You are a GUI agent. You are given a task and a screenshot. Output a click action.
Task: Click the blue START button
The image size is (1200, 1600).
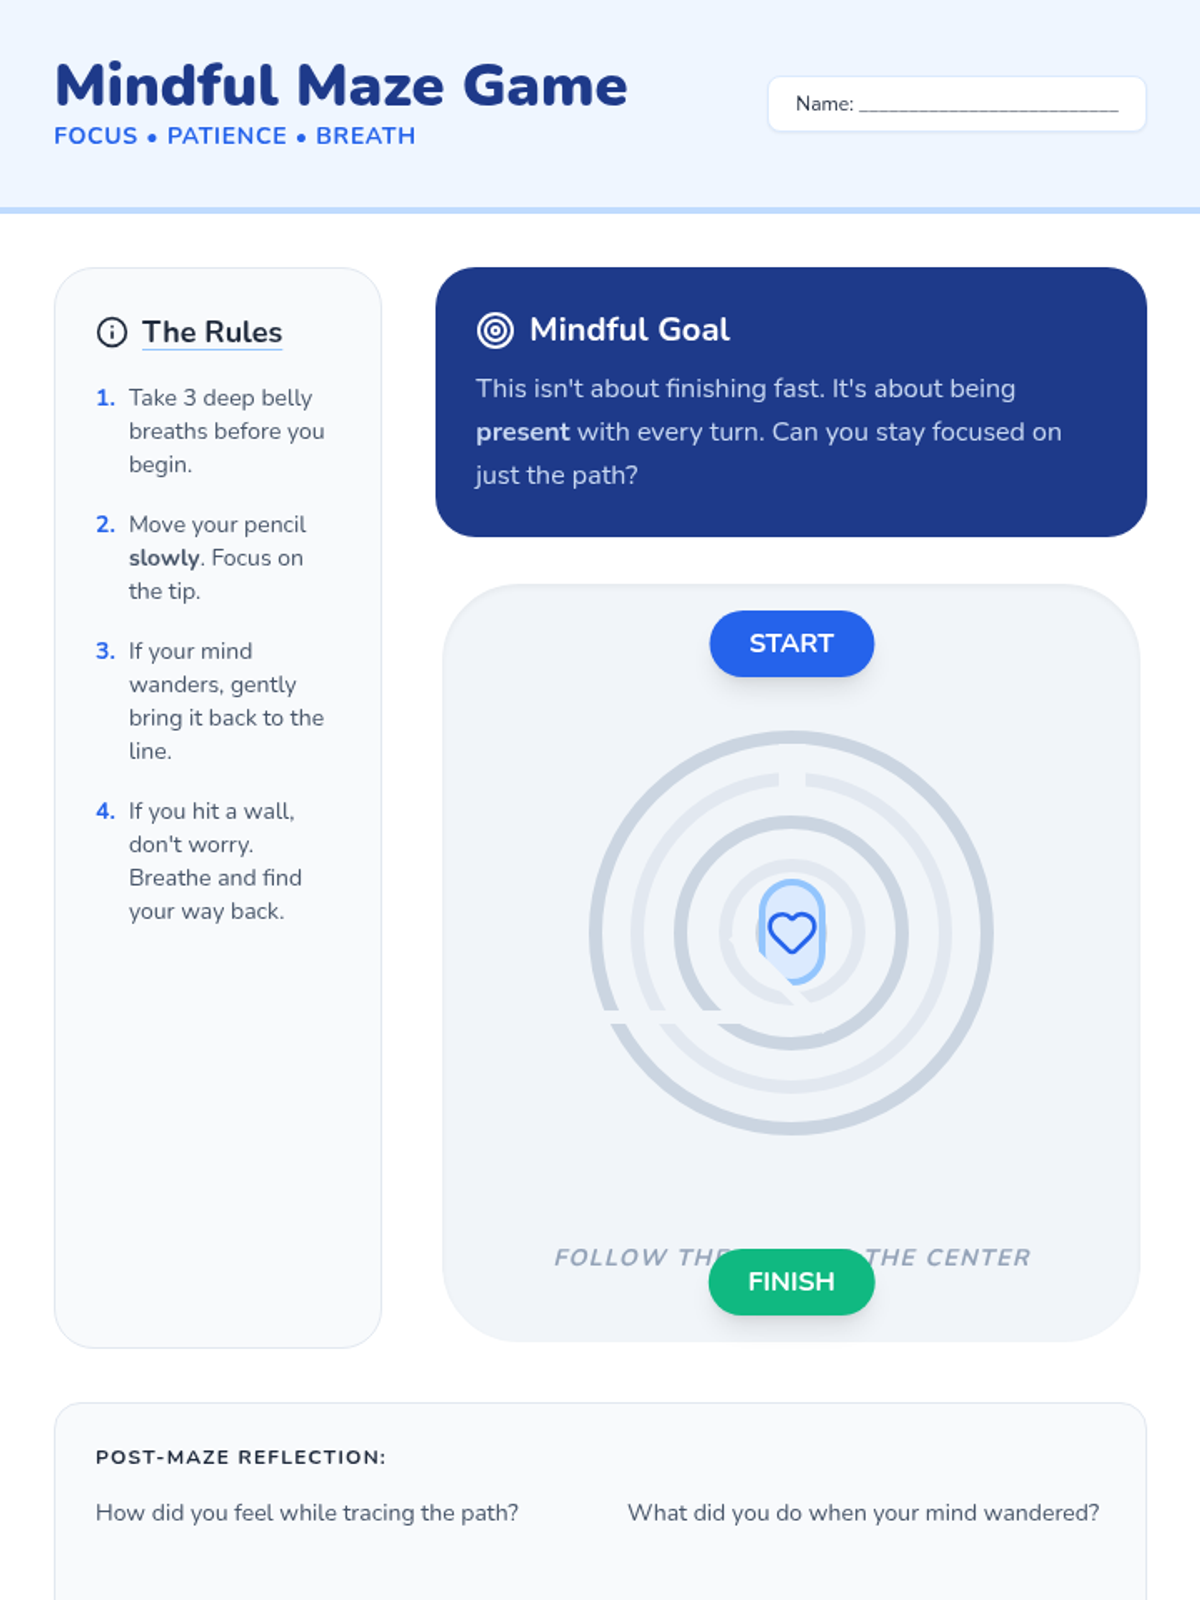pyautogui.click(x=791, y=644)
